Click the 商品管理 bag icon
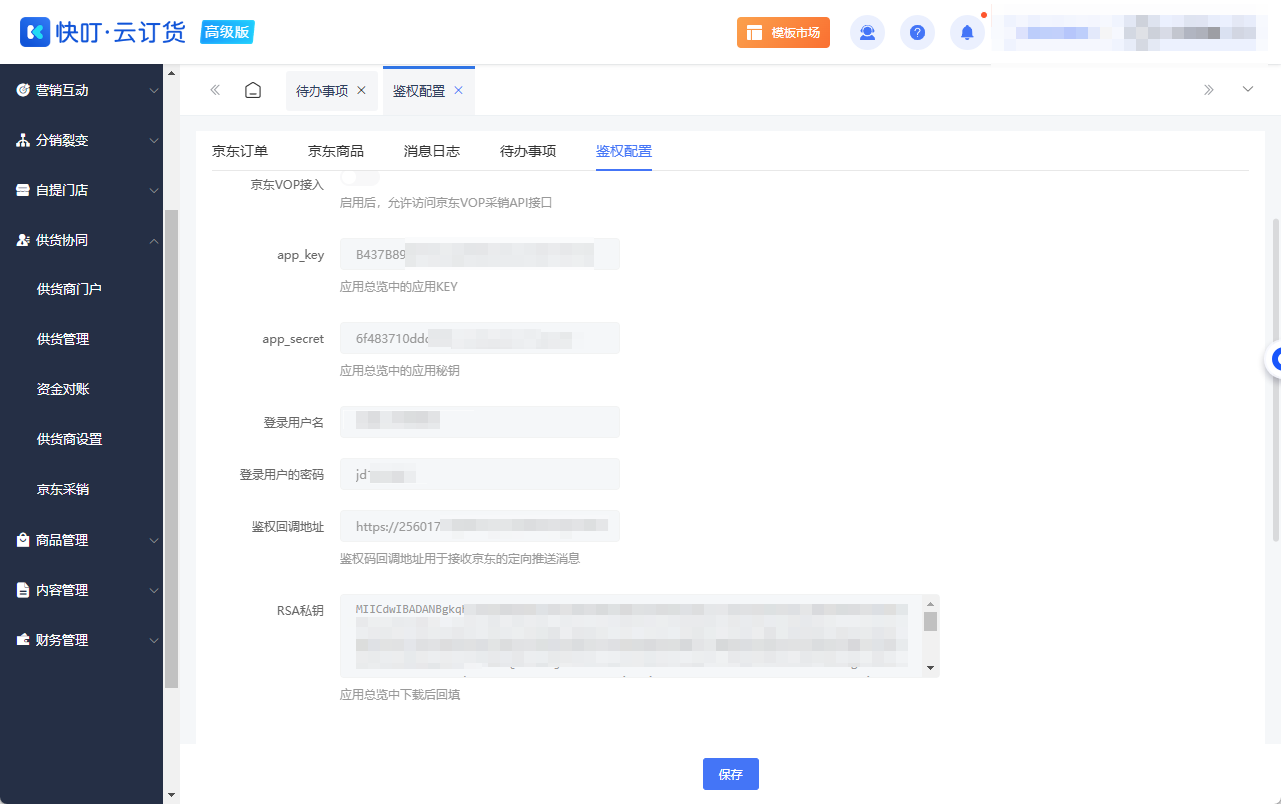 tap(23, 540)
